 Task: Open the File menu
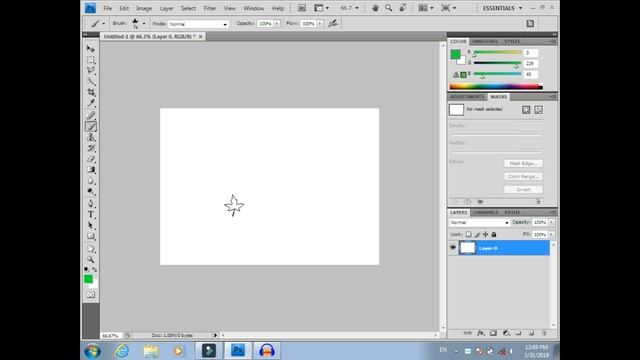[x=107, y=8]
